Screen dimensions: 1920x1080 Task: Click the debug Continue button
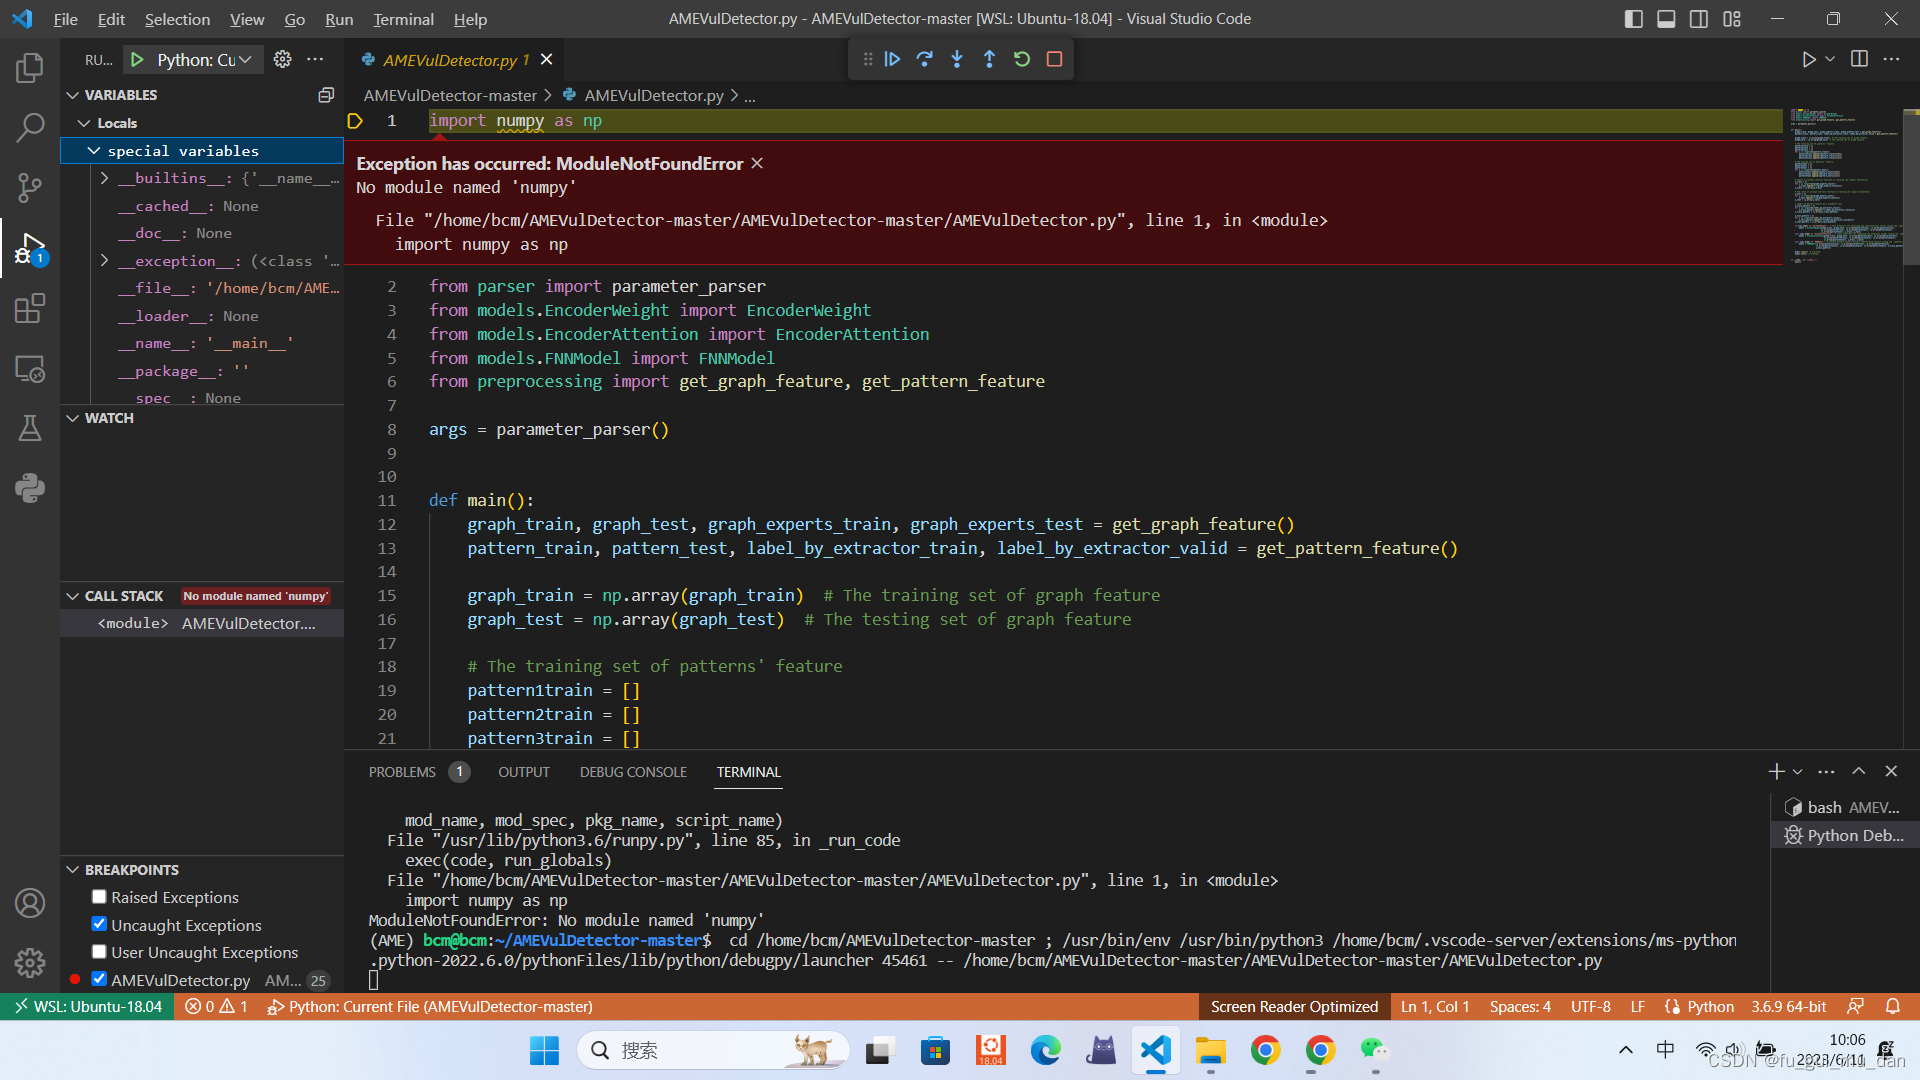click(x=892, y=60)
